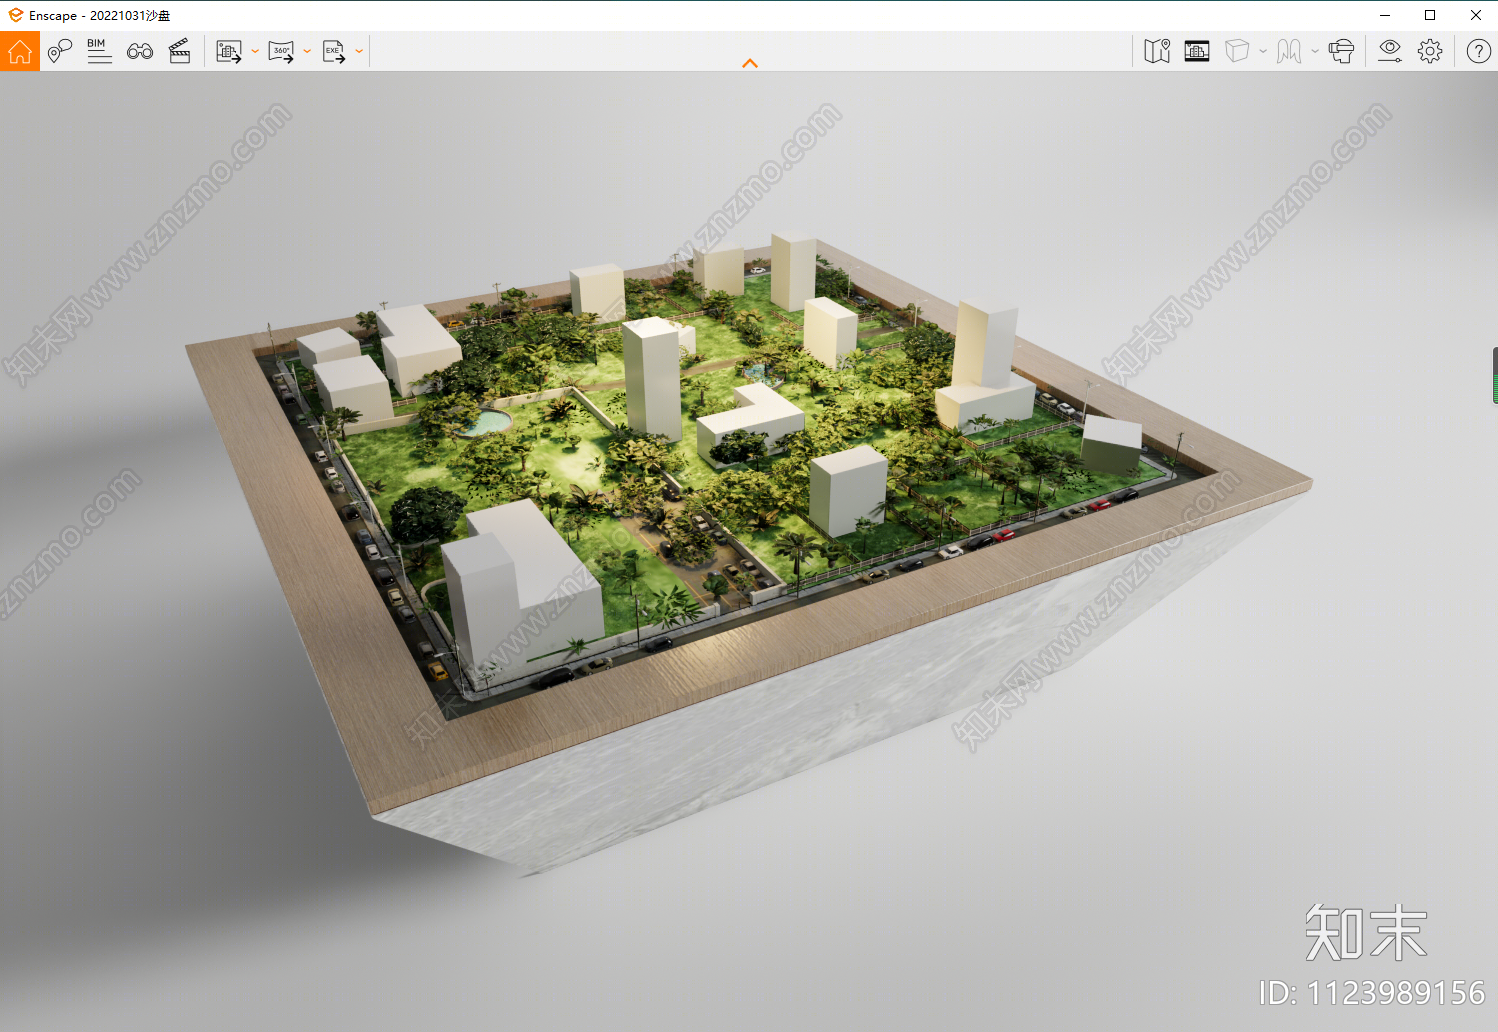The image size is (1498, 1032).
Task: Expand the 360° panorama export dropdown
Action: [x=307, y=52]
